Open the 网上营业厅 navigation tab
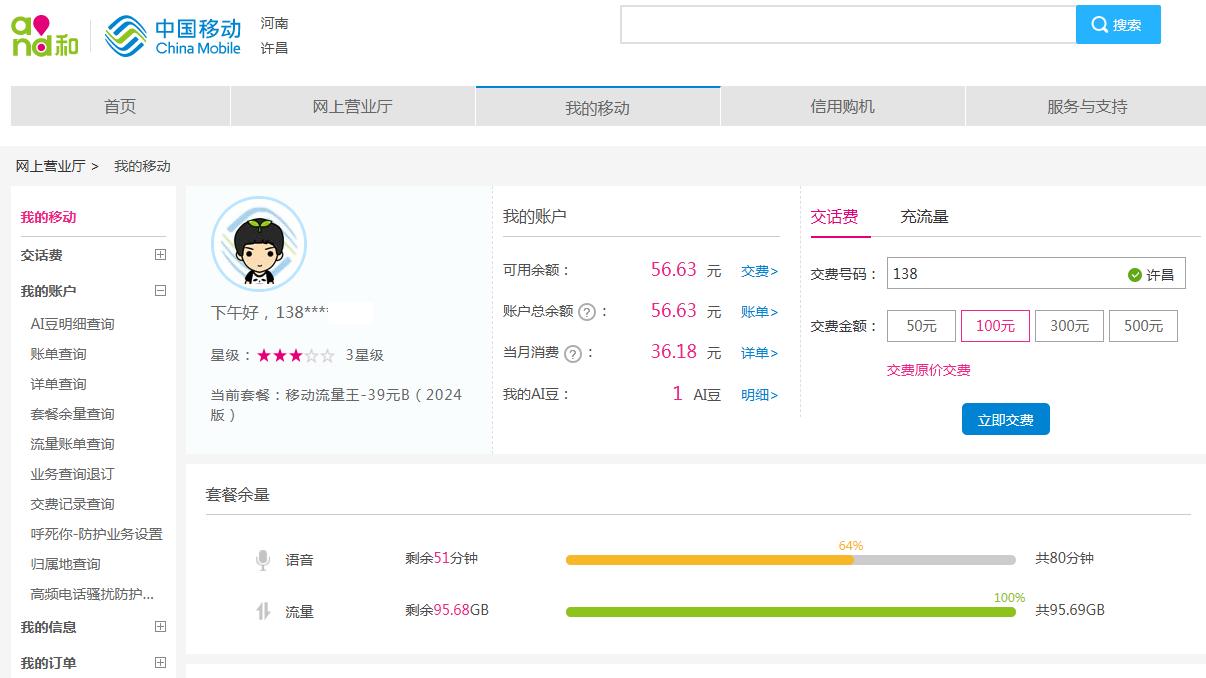Screen dimensions: 1206x678 point(352,107)
